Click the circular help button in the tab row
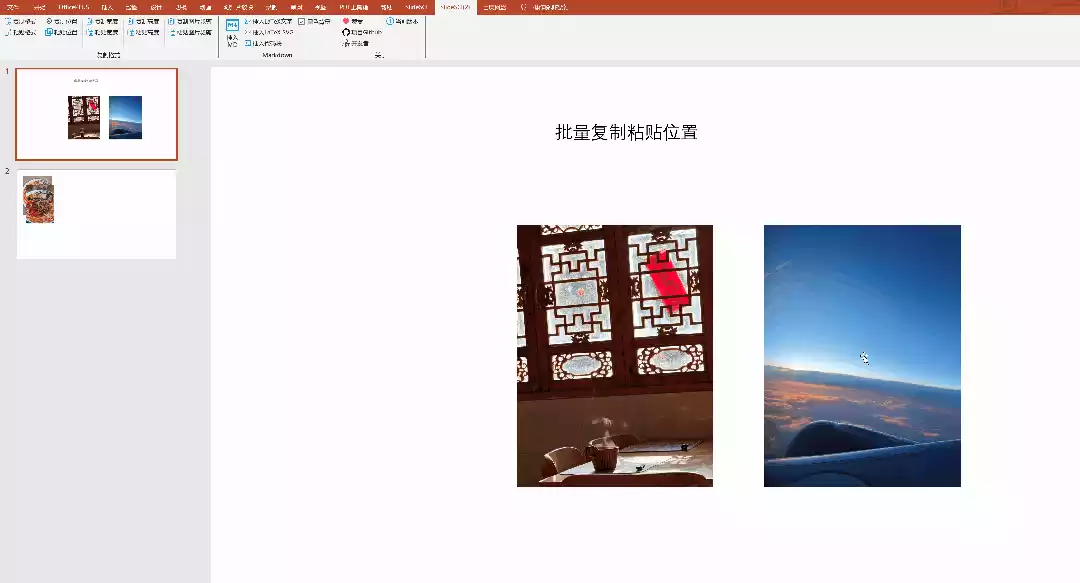 coord(523,7)
